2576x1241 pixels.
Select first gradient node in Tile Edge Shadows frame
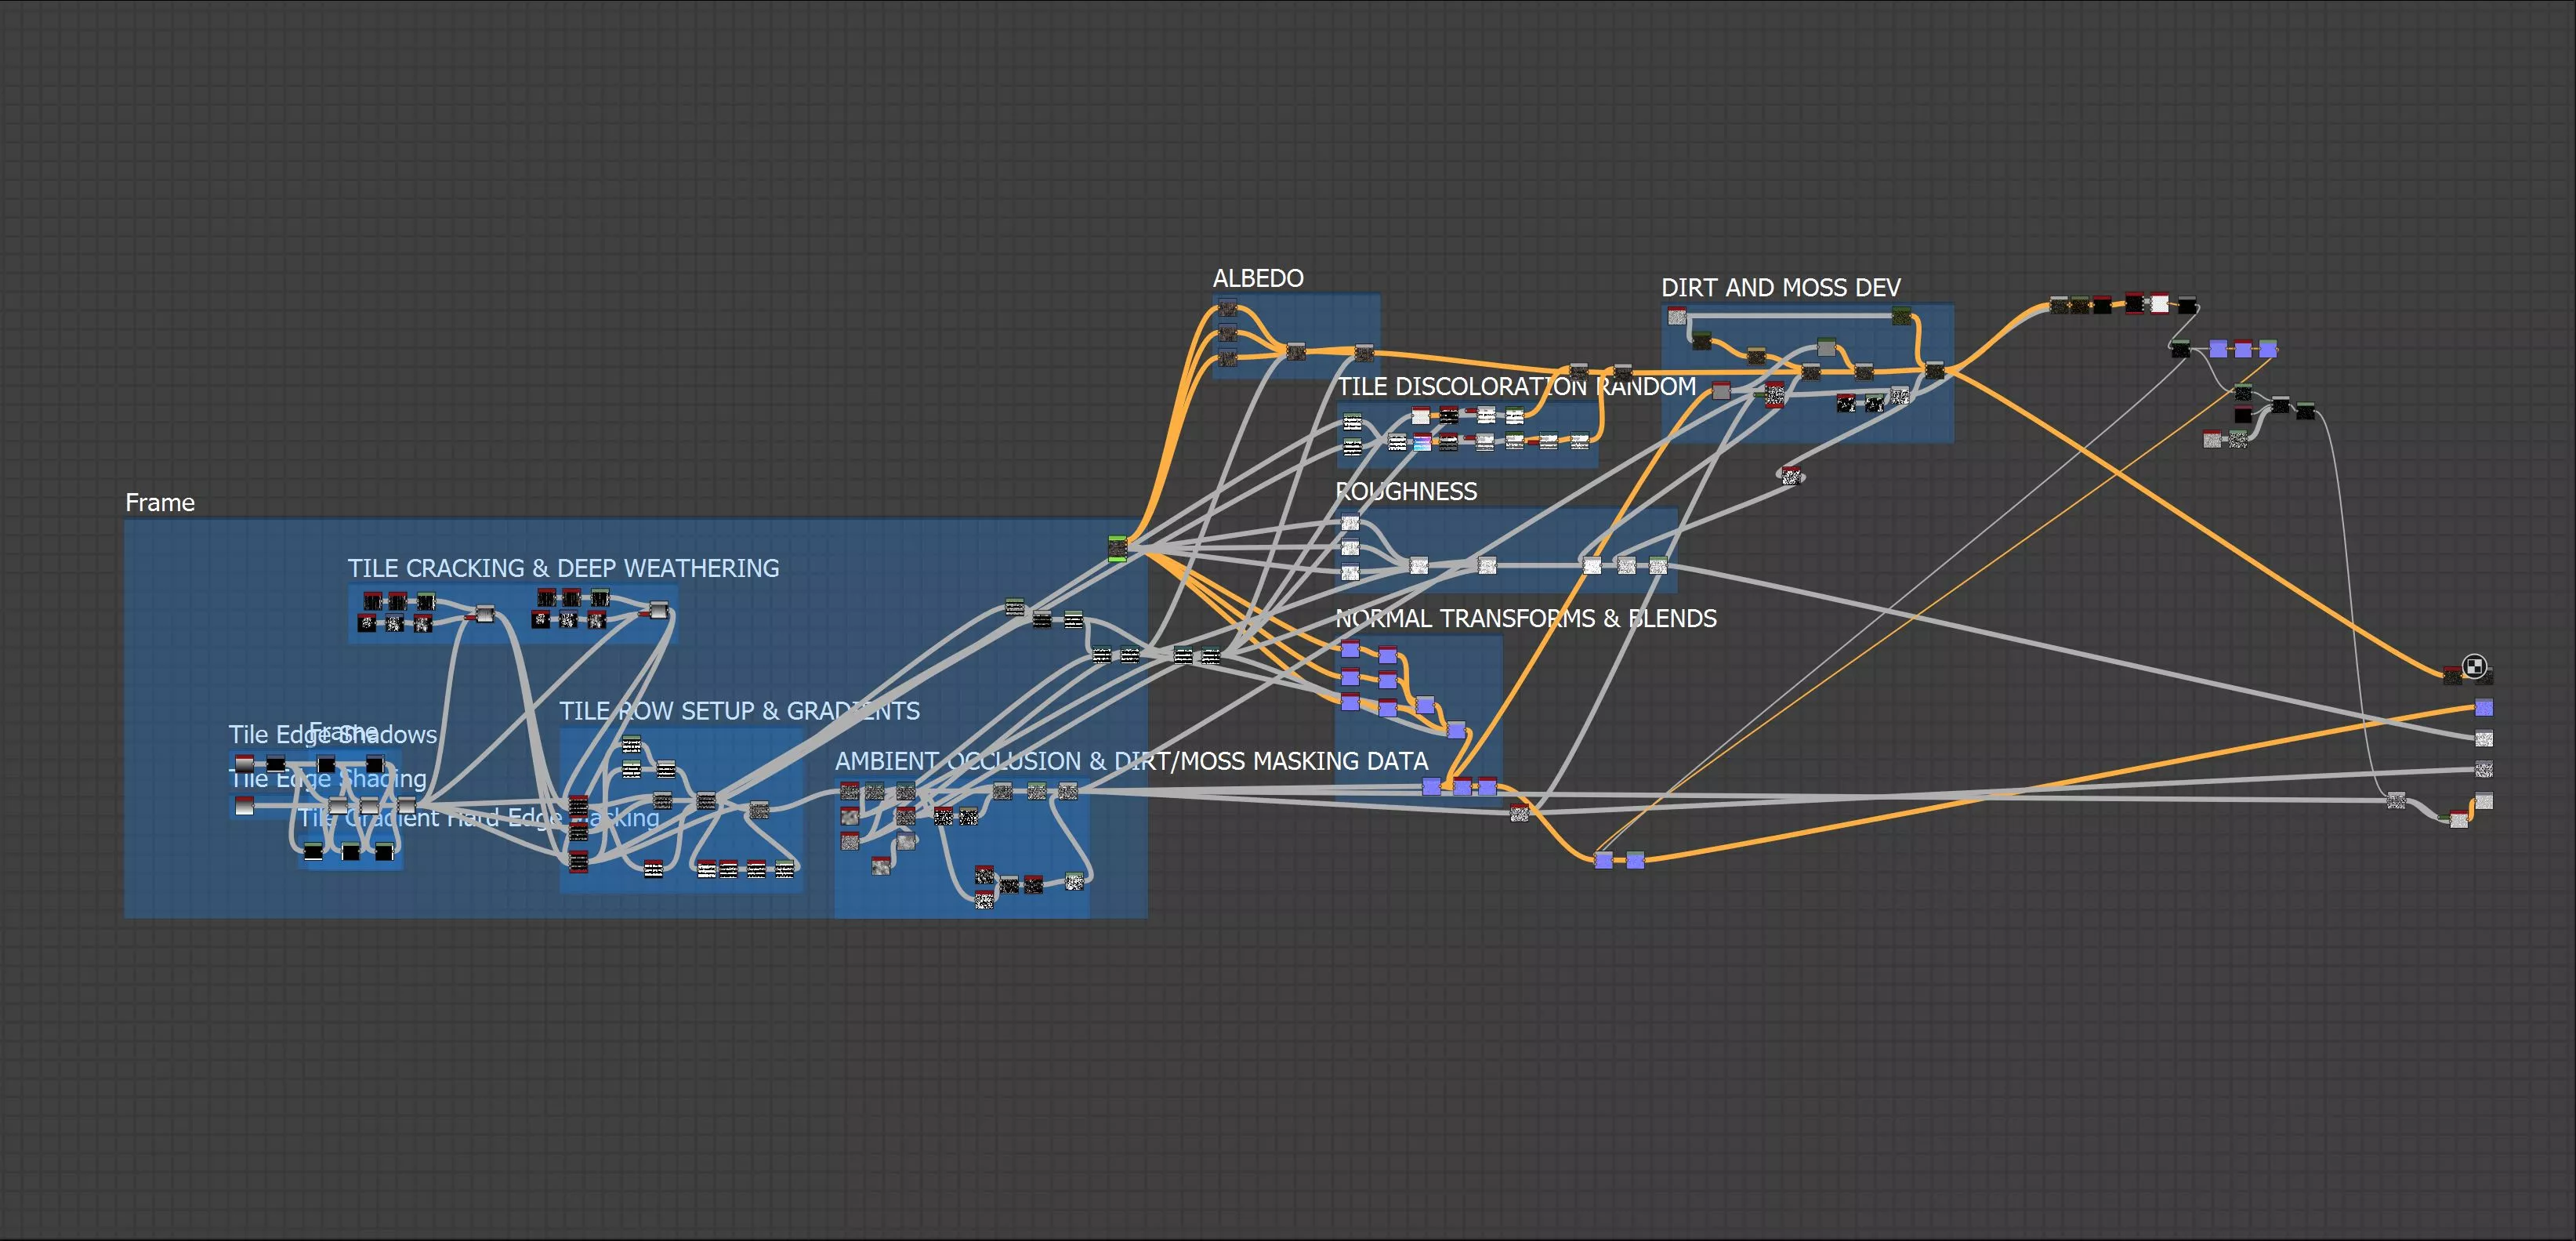click(244, 764)
